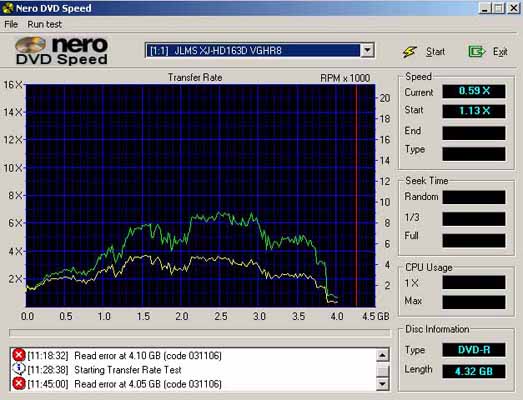Screen dimensions: 523x400
Task: Select the JLMS XJ-HD163D drive combo box
Action: click(260, 51)
